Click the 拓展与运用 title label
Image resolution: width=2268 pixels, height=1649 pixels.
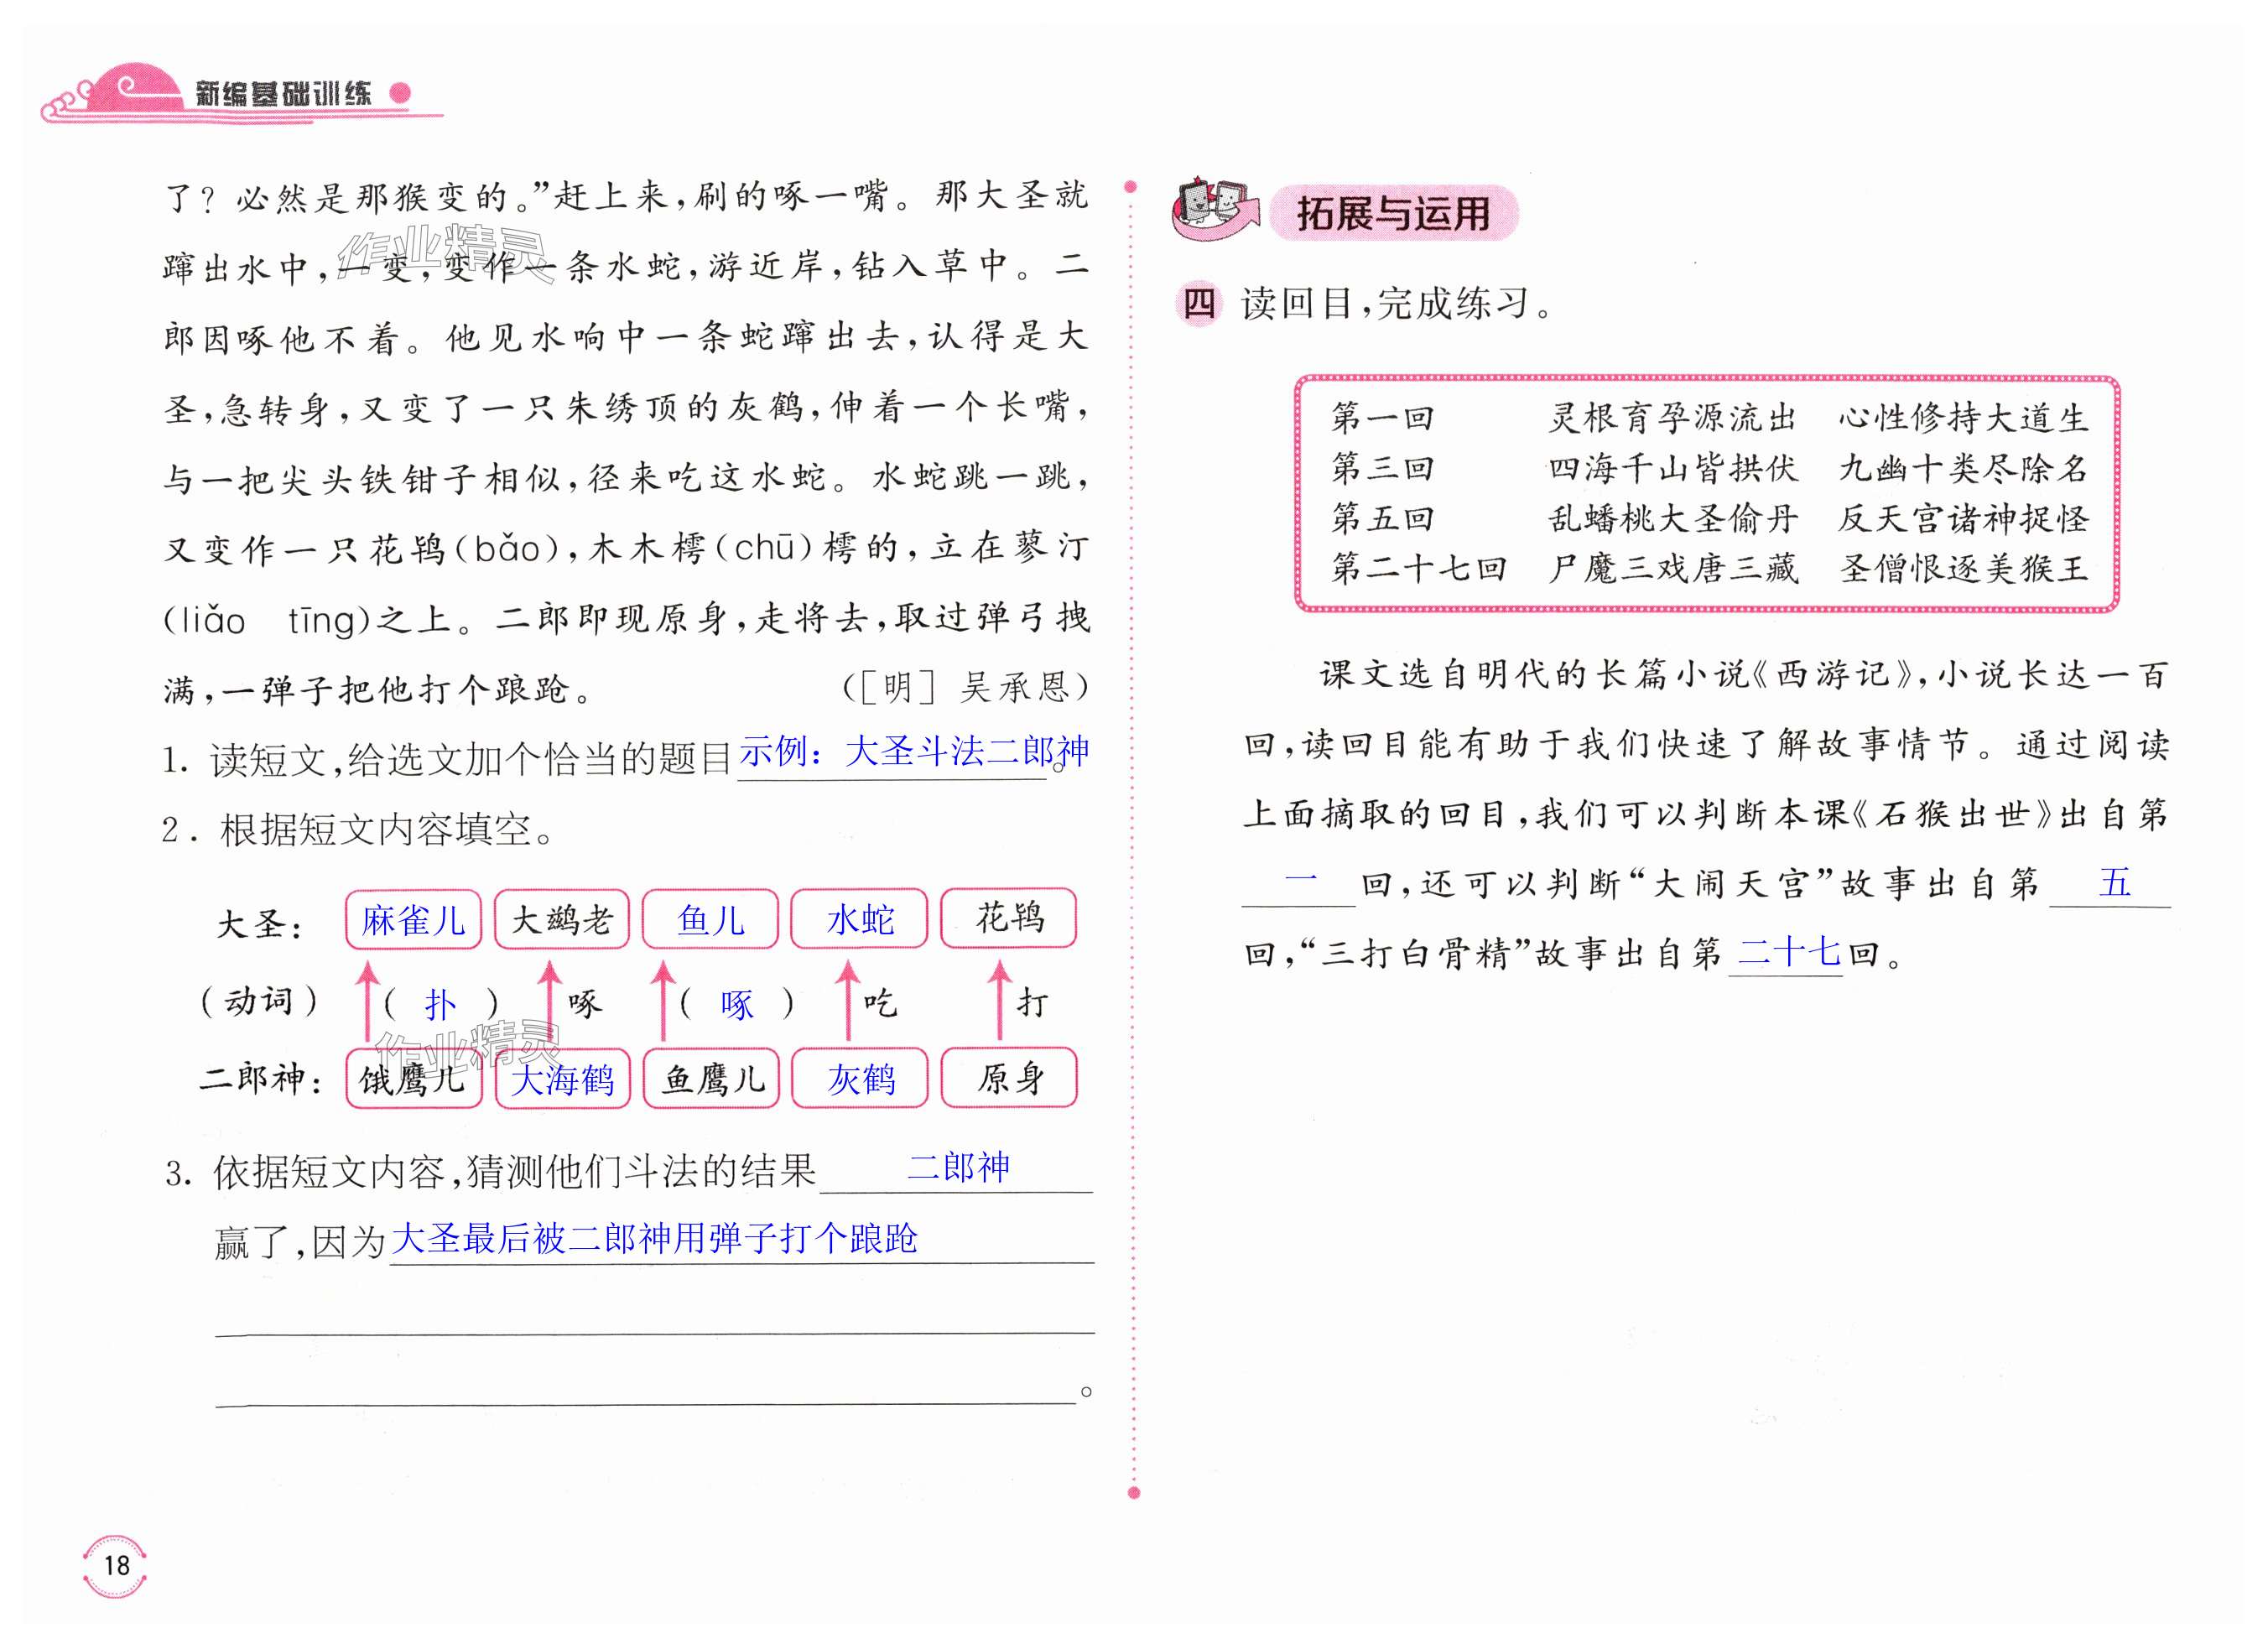click(x=1393, y=213)
